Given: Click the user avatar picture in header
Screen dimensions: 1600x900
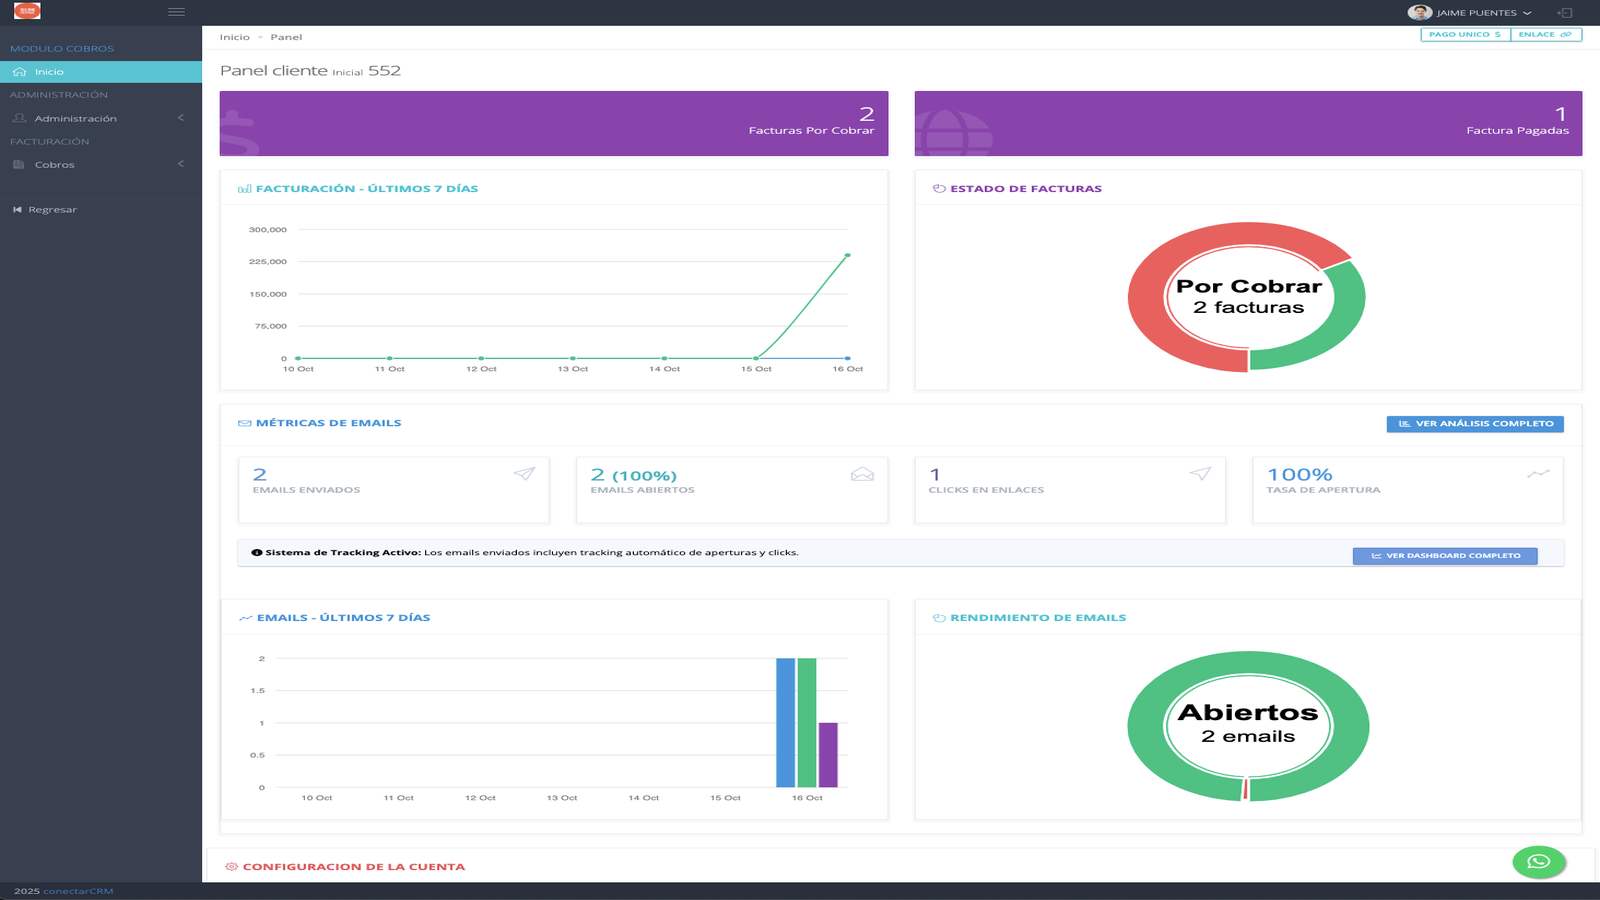Looking at the screenshot, I should (x=1418, y=13).
